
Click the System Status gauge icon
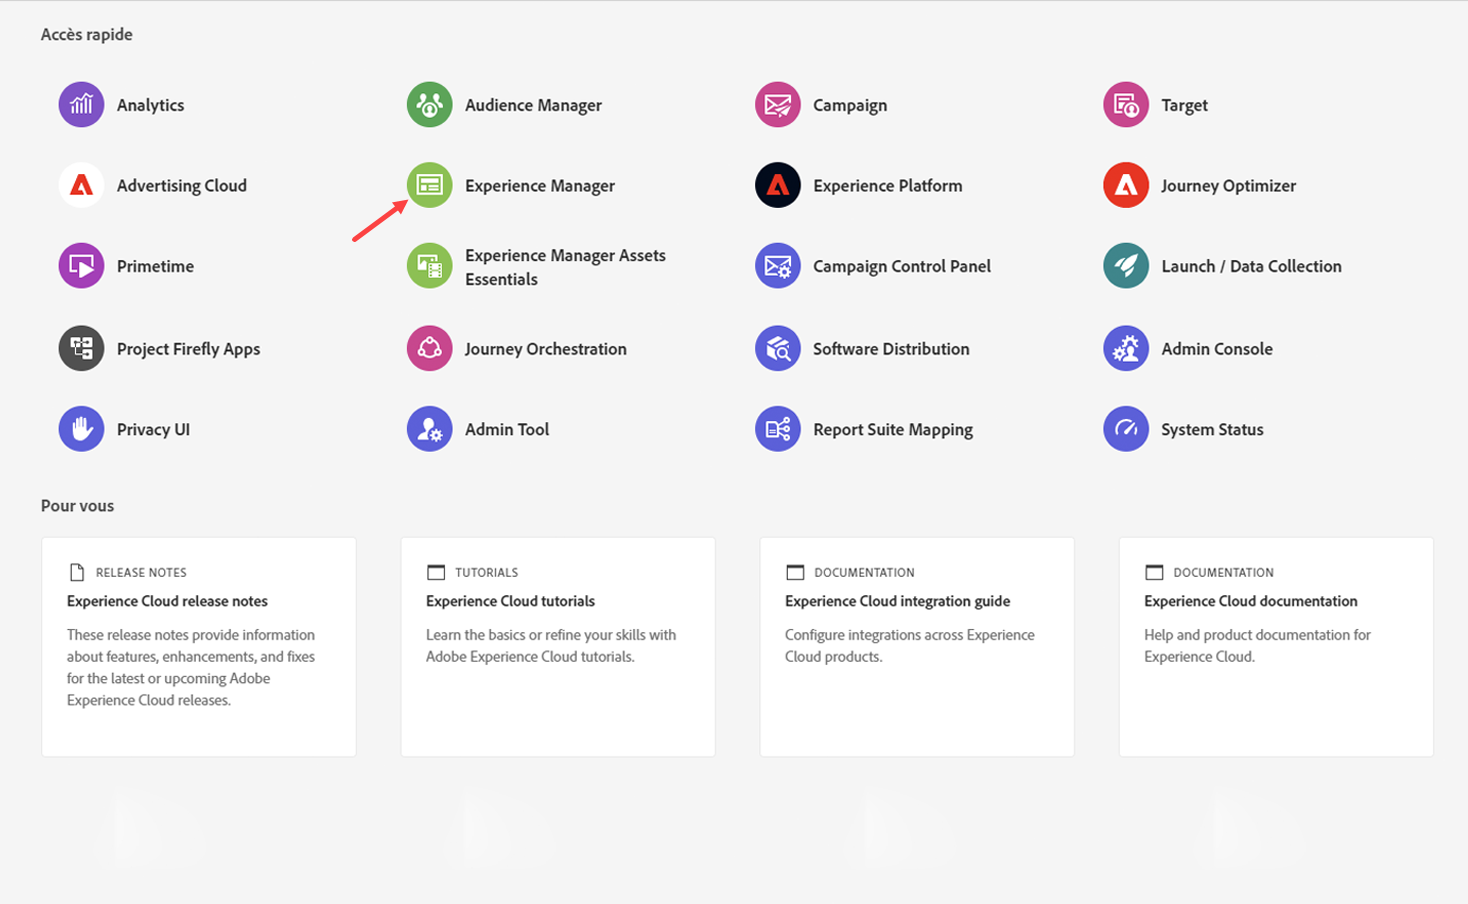[x=1125, y=429]
